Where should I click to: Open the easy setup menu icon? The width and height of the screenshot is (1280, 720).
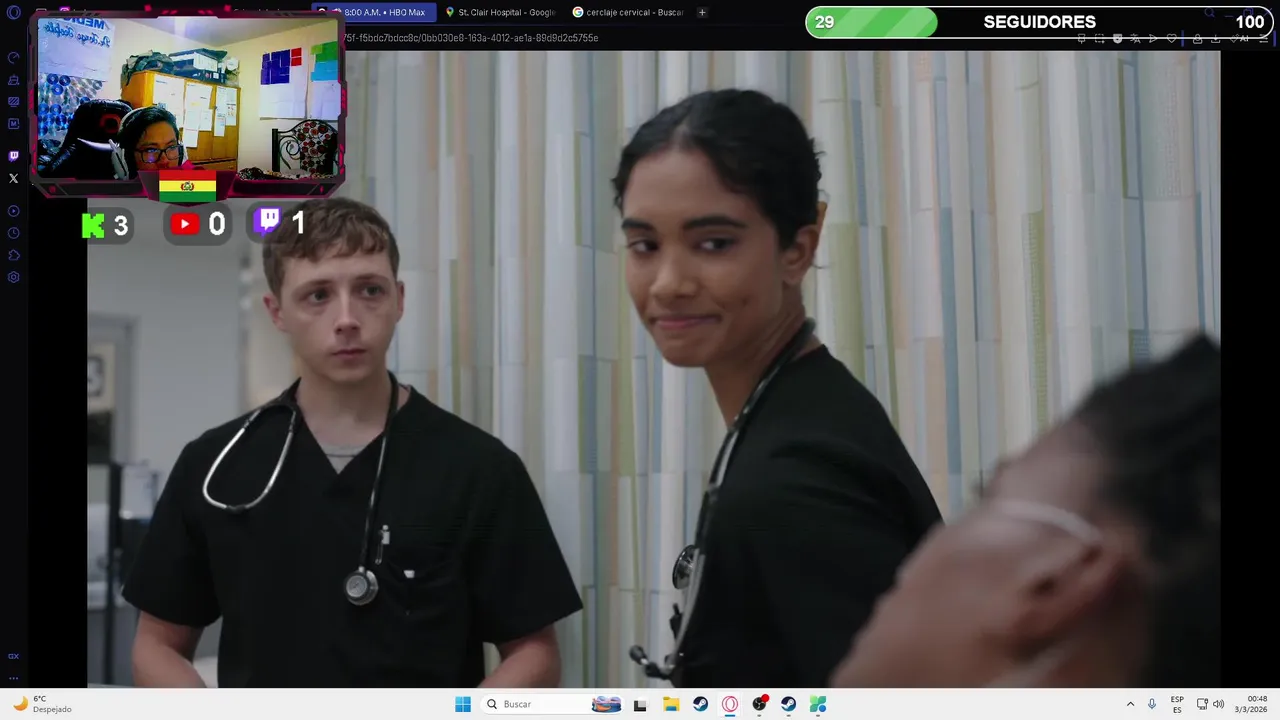[x=1265, y=38]
